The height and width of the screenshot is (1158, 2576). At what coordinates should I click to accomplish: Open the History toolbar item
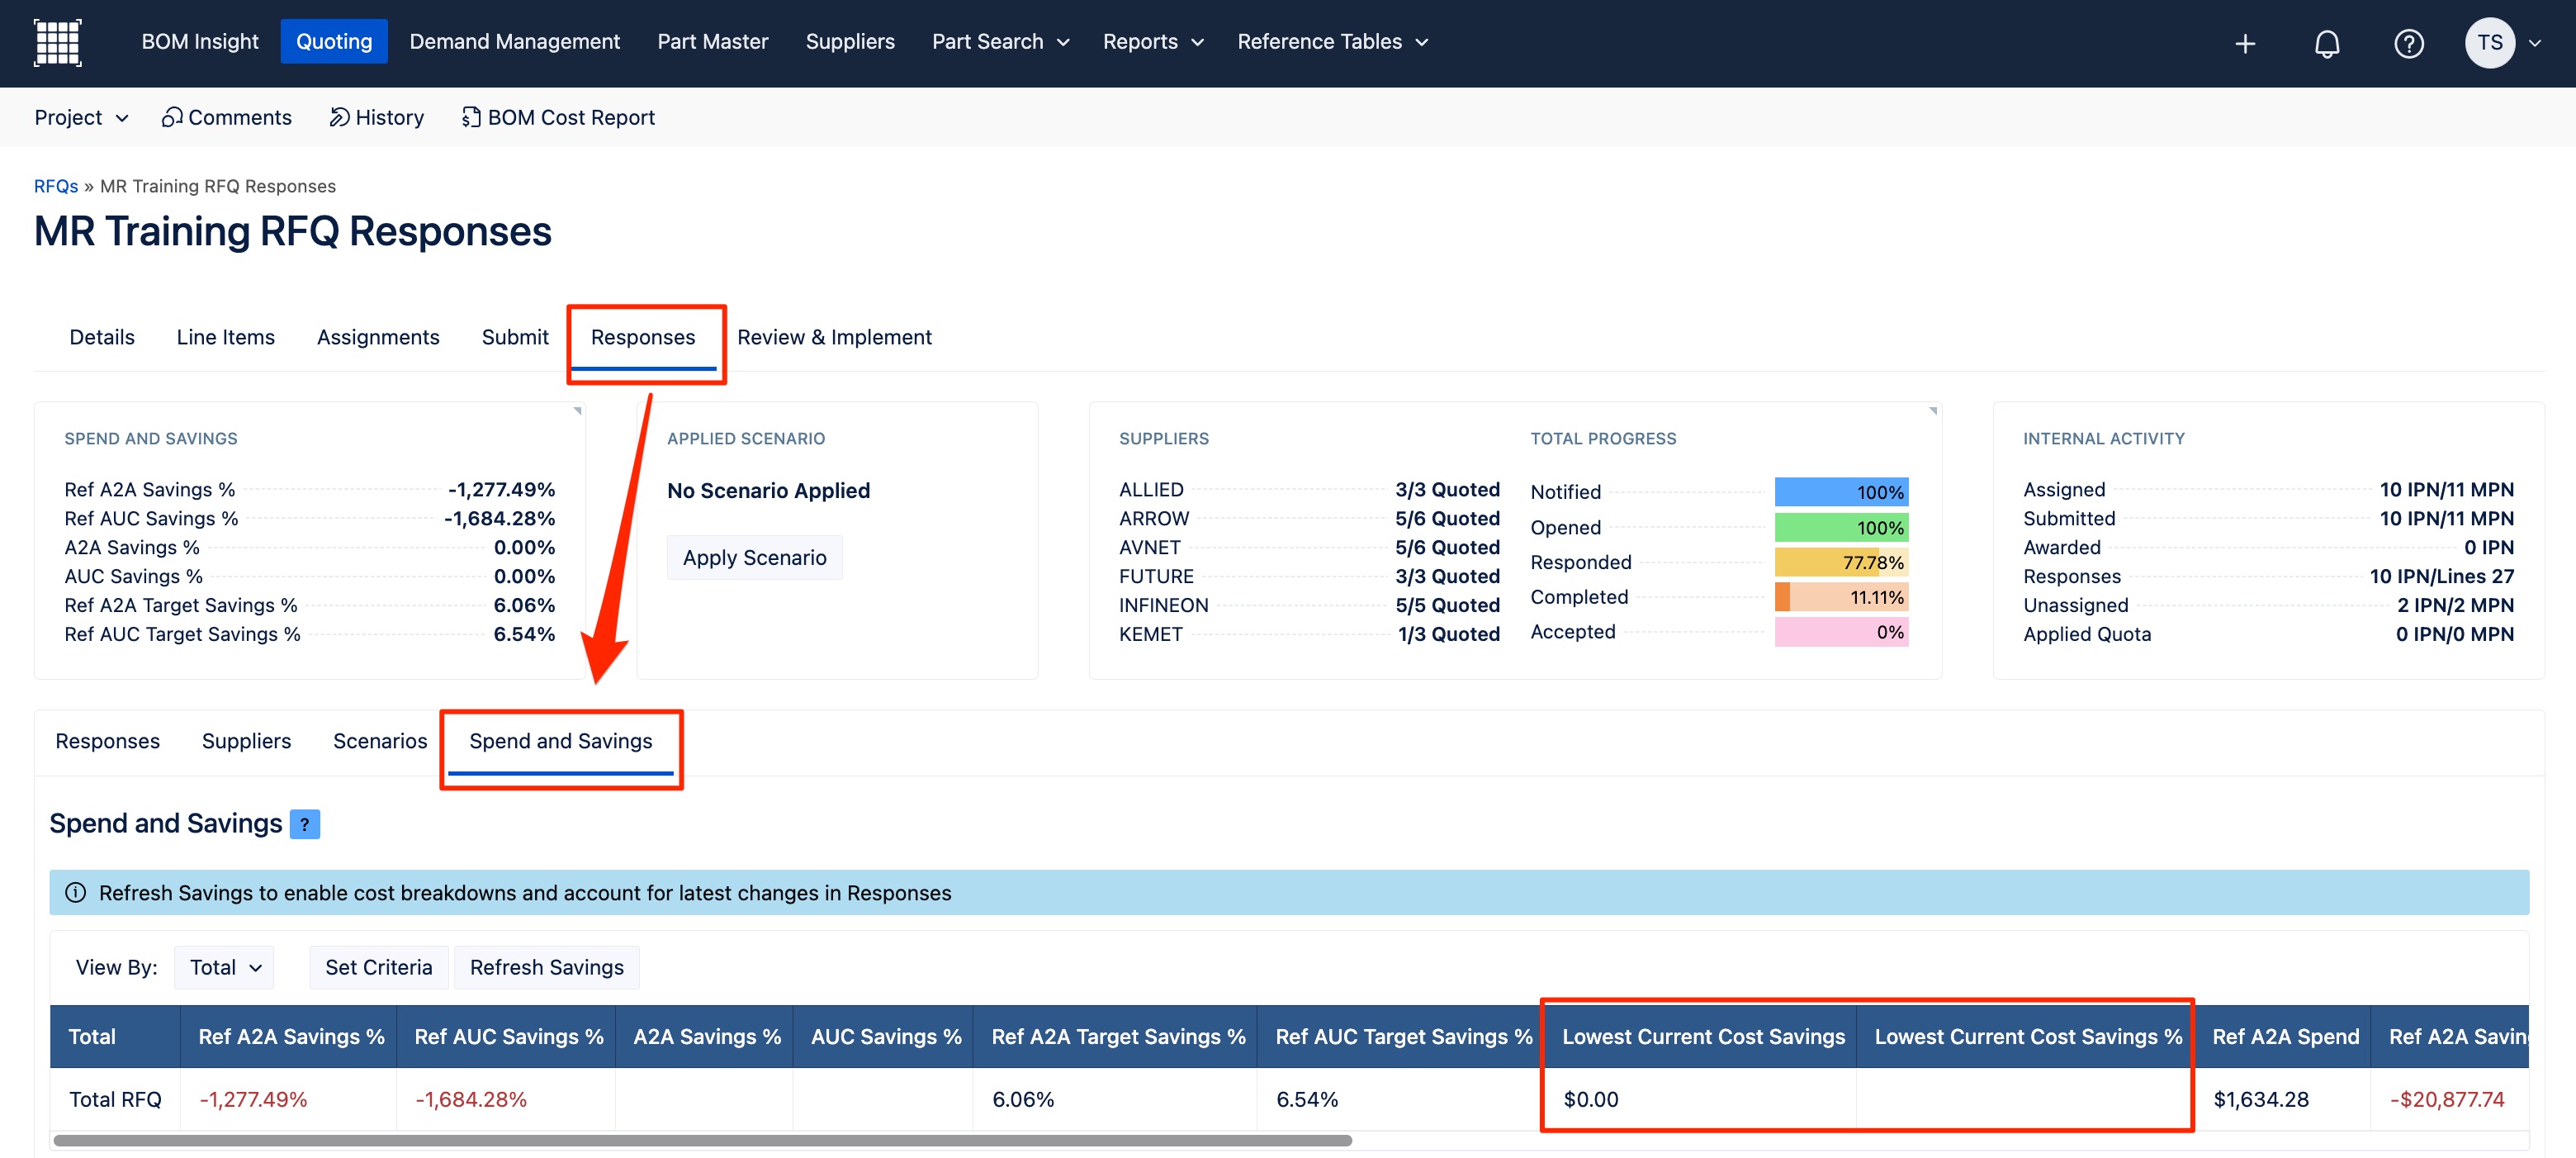pyautogui.click(x=377, y=117)
